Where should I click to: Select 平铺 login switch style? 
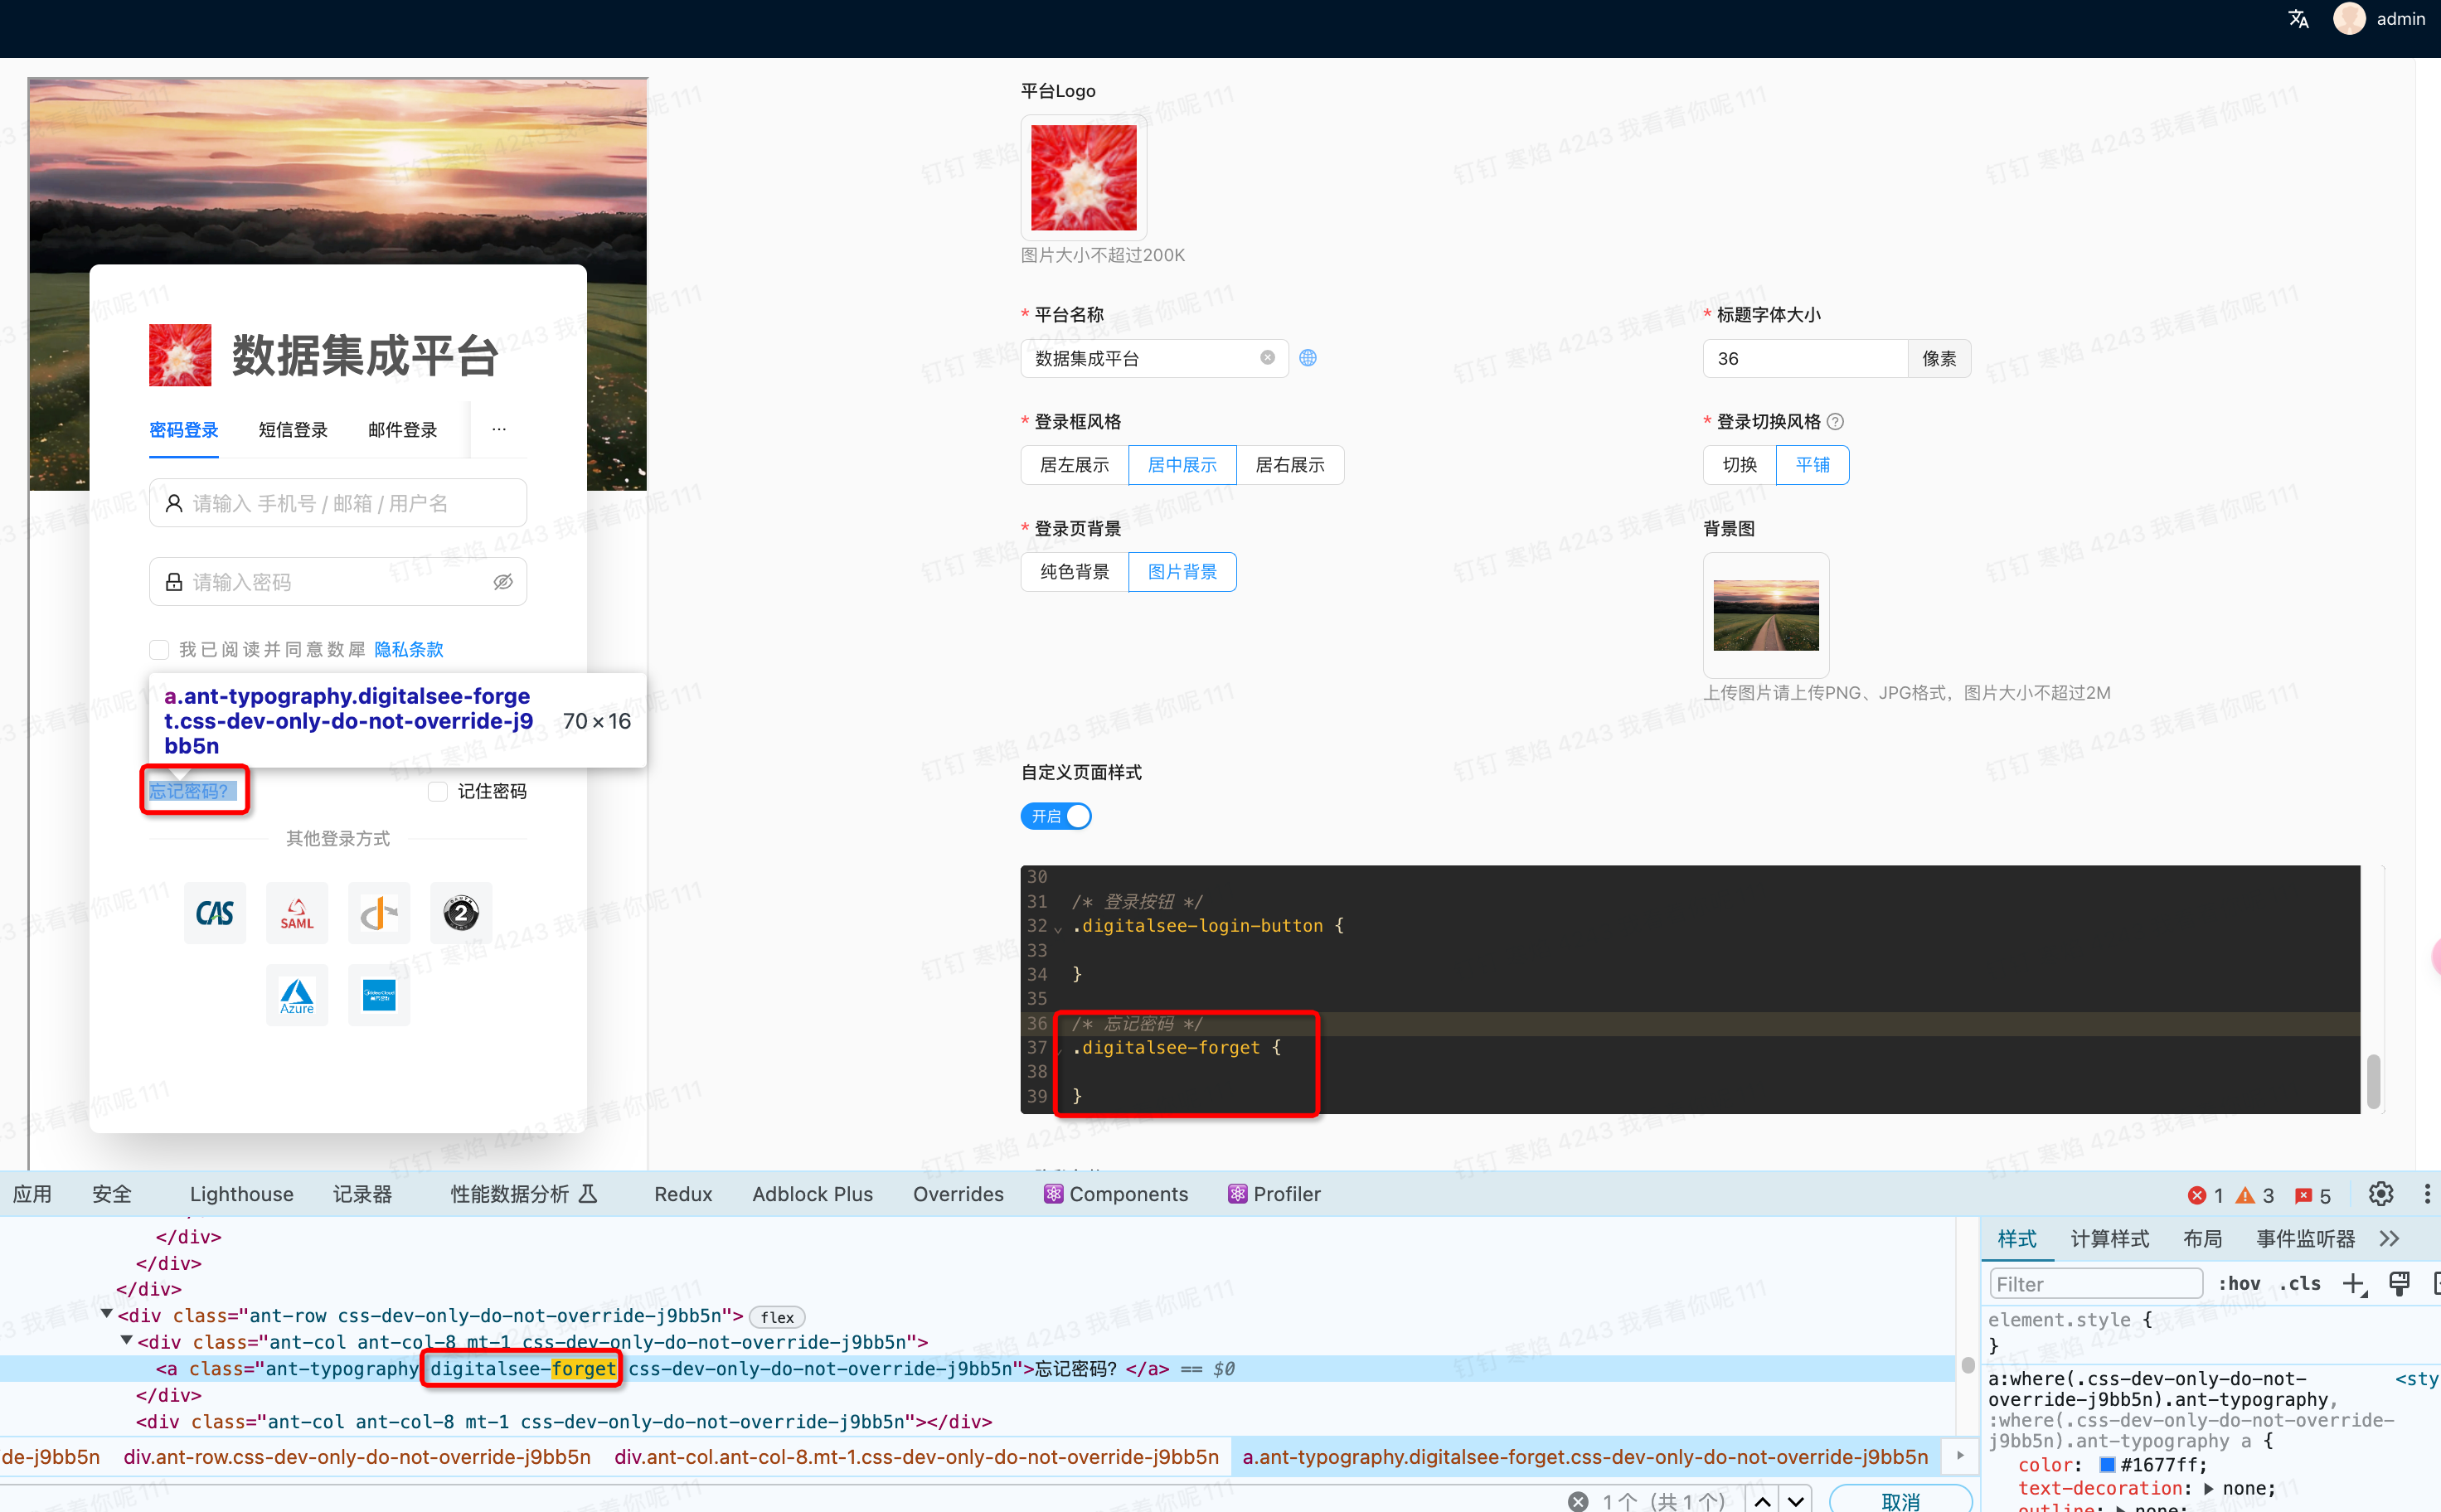1812,465
